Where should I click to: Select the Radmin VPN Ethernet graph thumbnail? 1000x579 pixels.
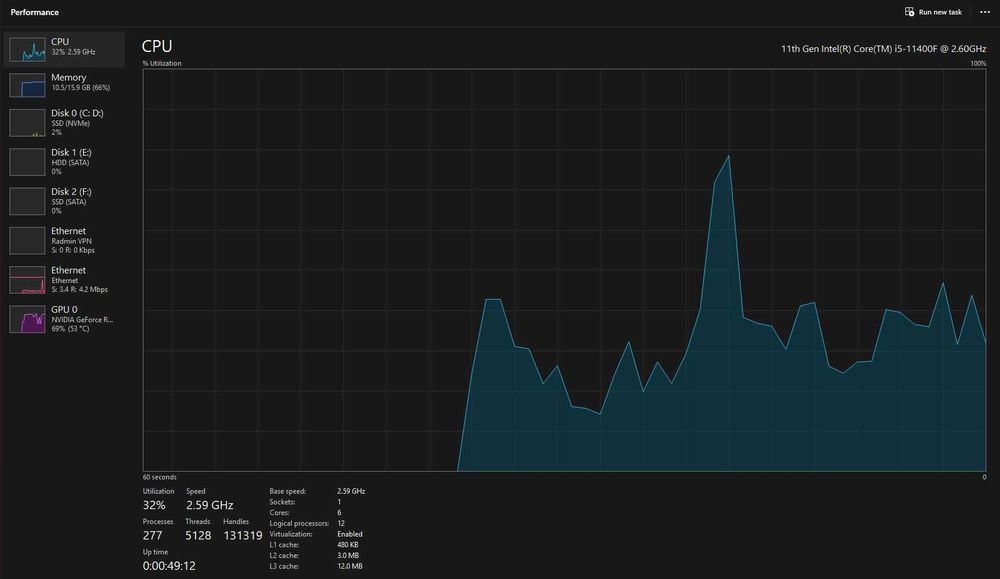[27, 240]
